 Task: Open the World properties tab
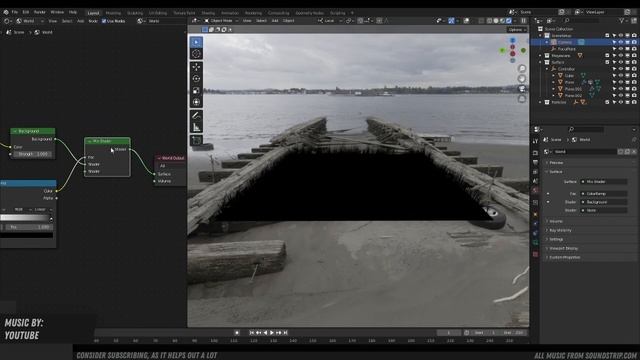coord(535,191)
